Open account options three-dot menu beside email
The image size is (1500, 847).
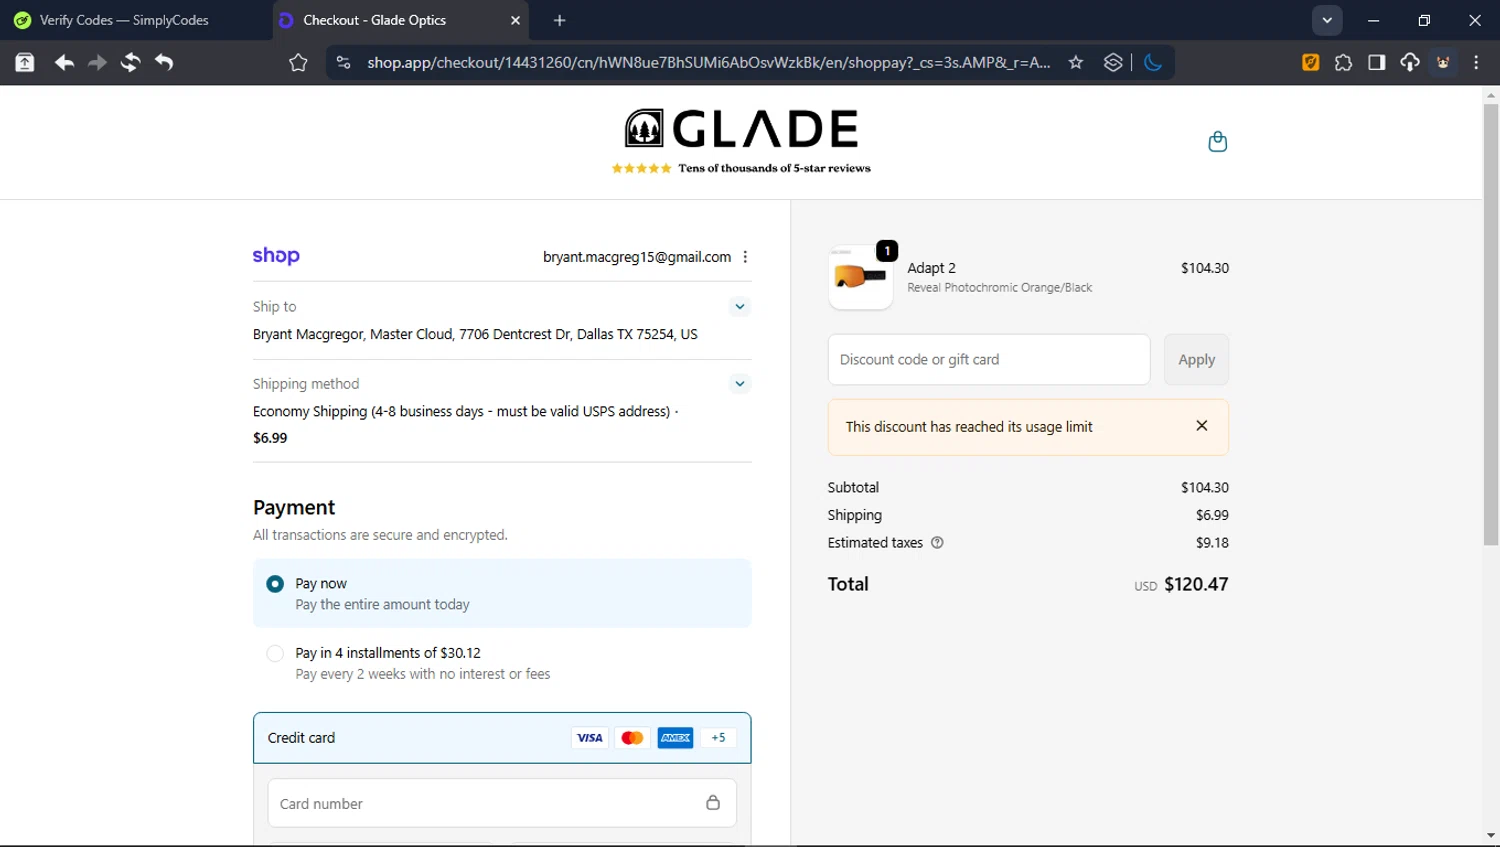(745, 257)
